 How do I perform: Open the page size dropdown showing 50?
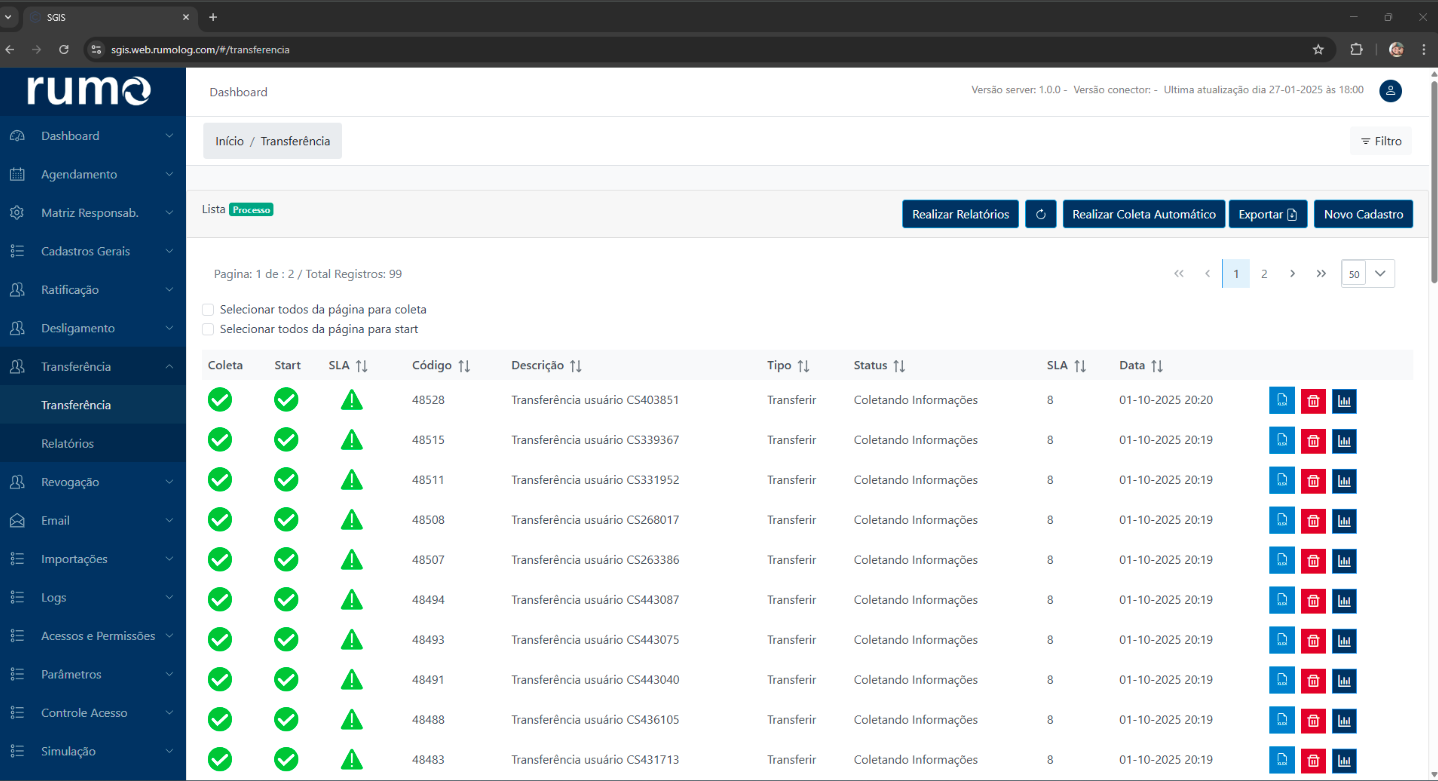point(1368,274)
